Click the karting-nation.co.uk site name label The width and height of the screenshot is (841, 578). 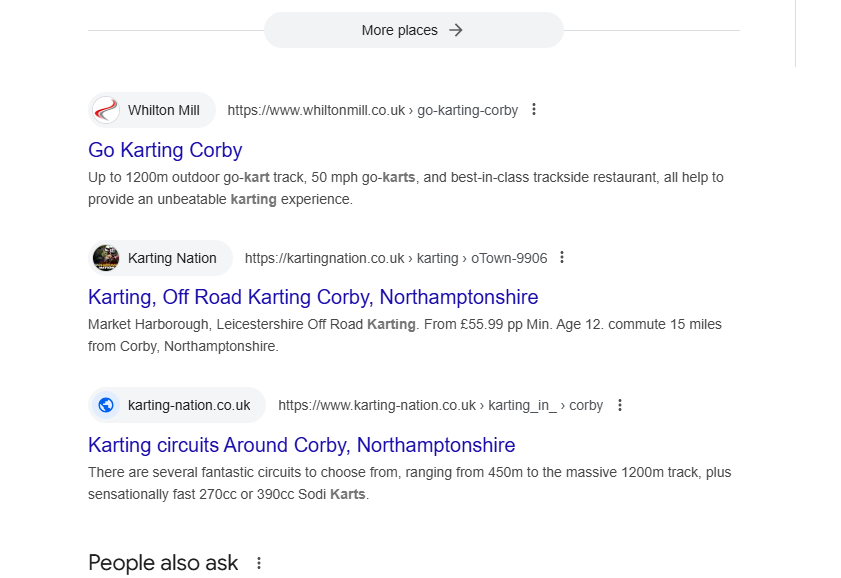click(189, 405)
